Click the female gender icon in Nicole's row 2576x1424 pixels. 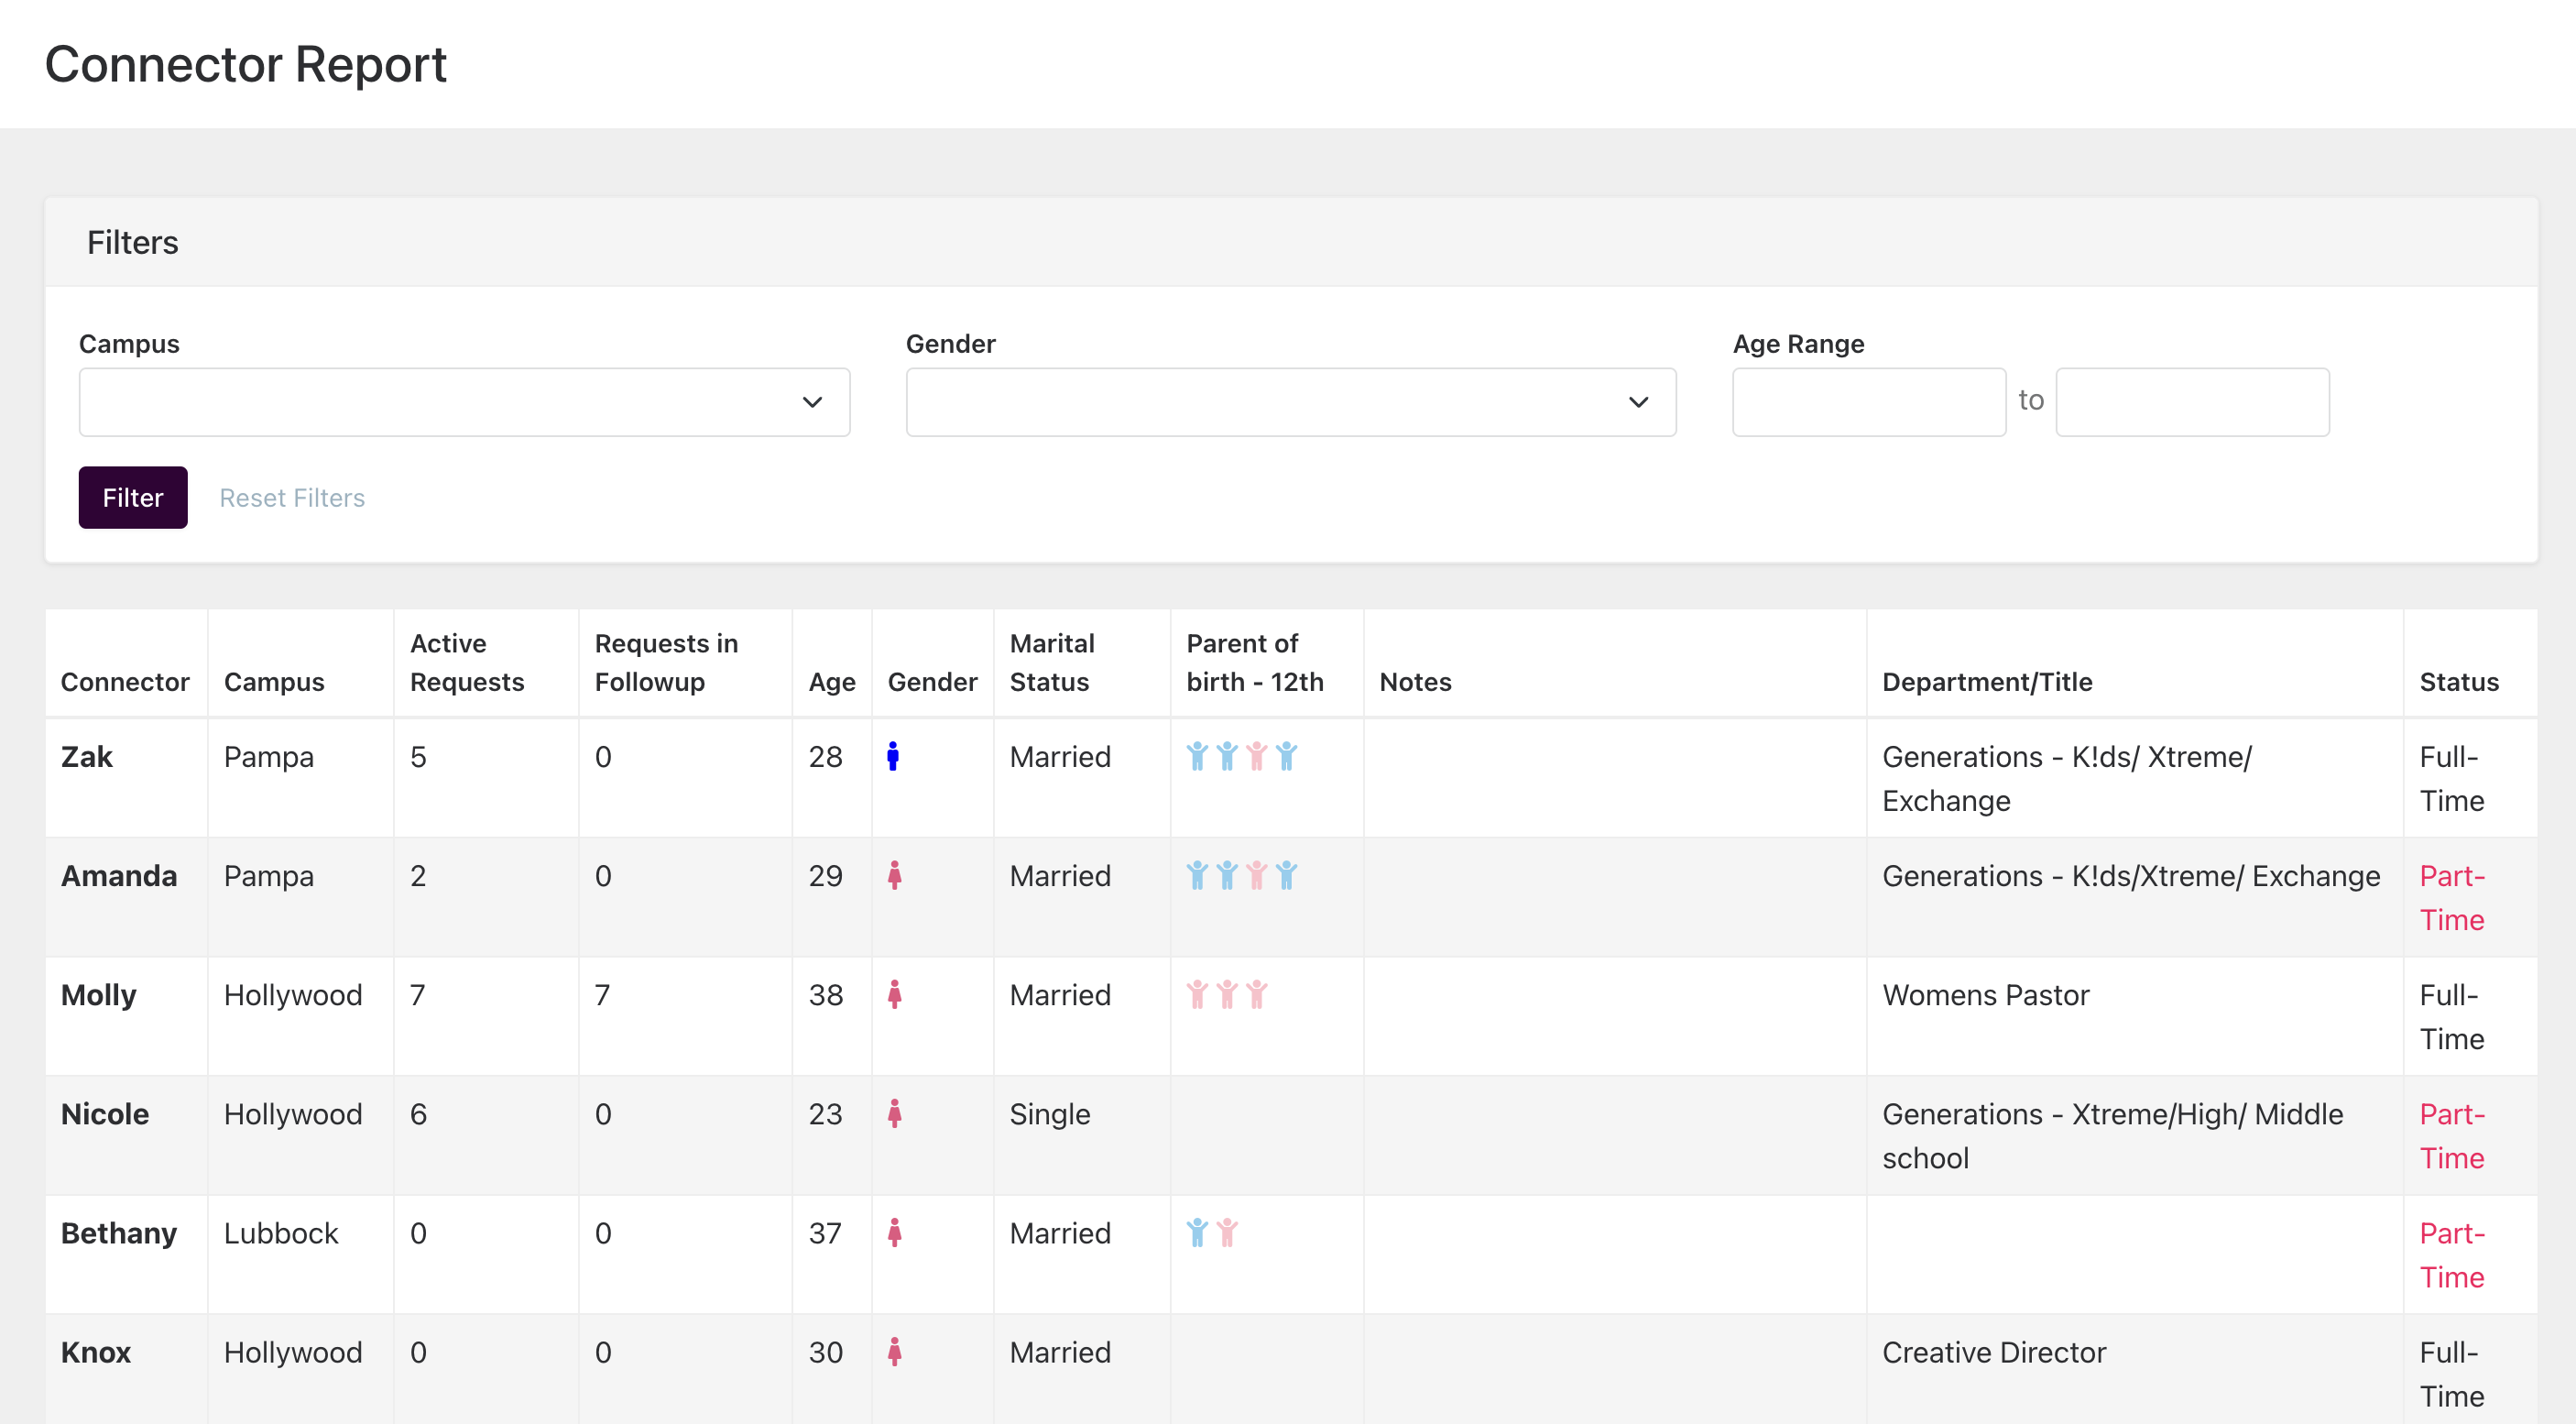coord(894,1113)
